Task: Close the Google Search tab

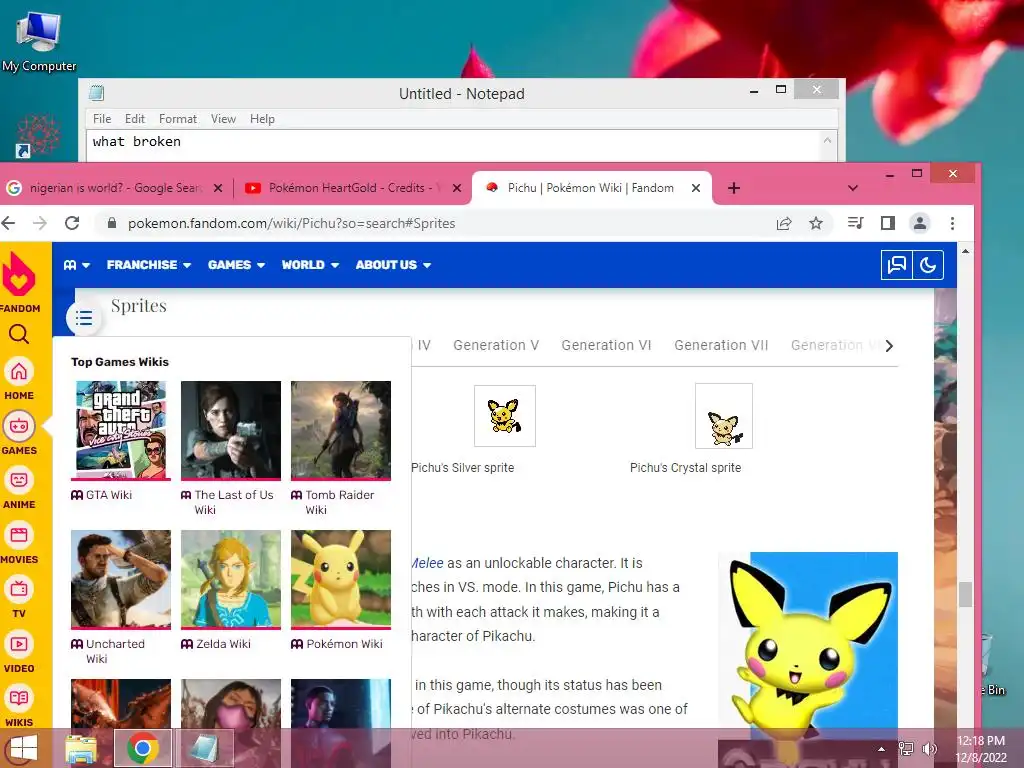Action: pyautogui.click(x=218, y=188)
